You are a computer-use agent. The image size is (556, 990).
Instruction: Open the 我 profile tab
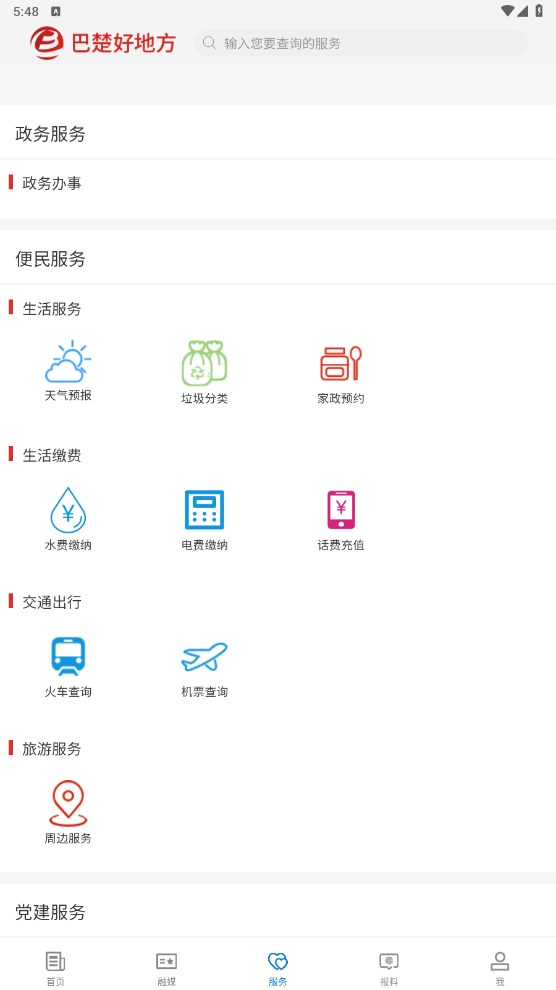tap(500, 968)
